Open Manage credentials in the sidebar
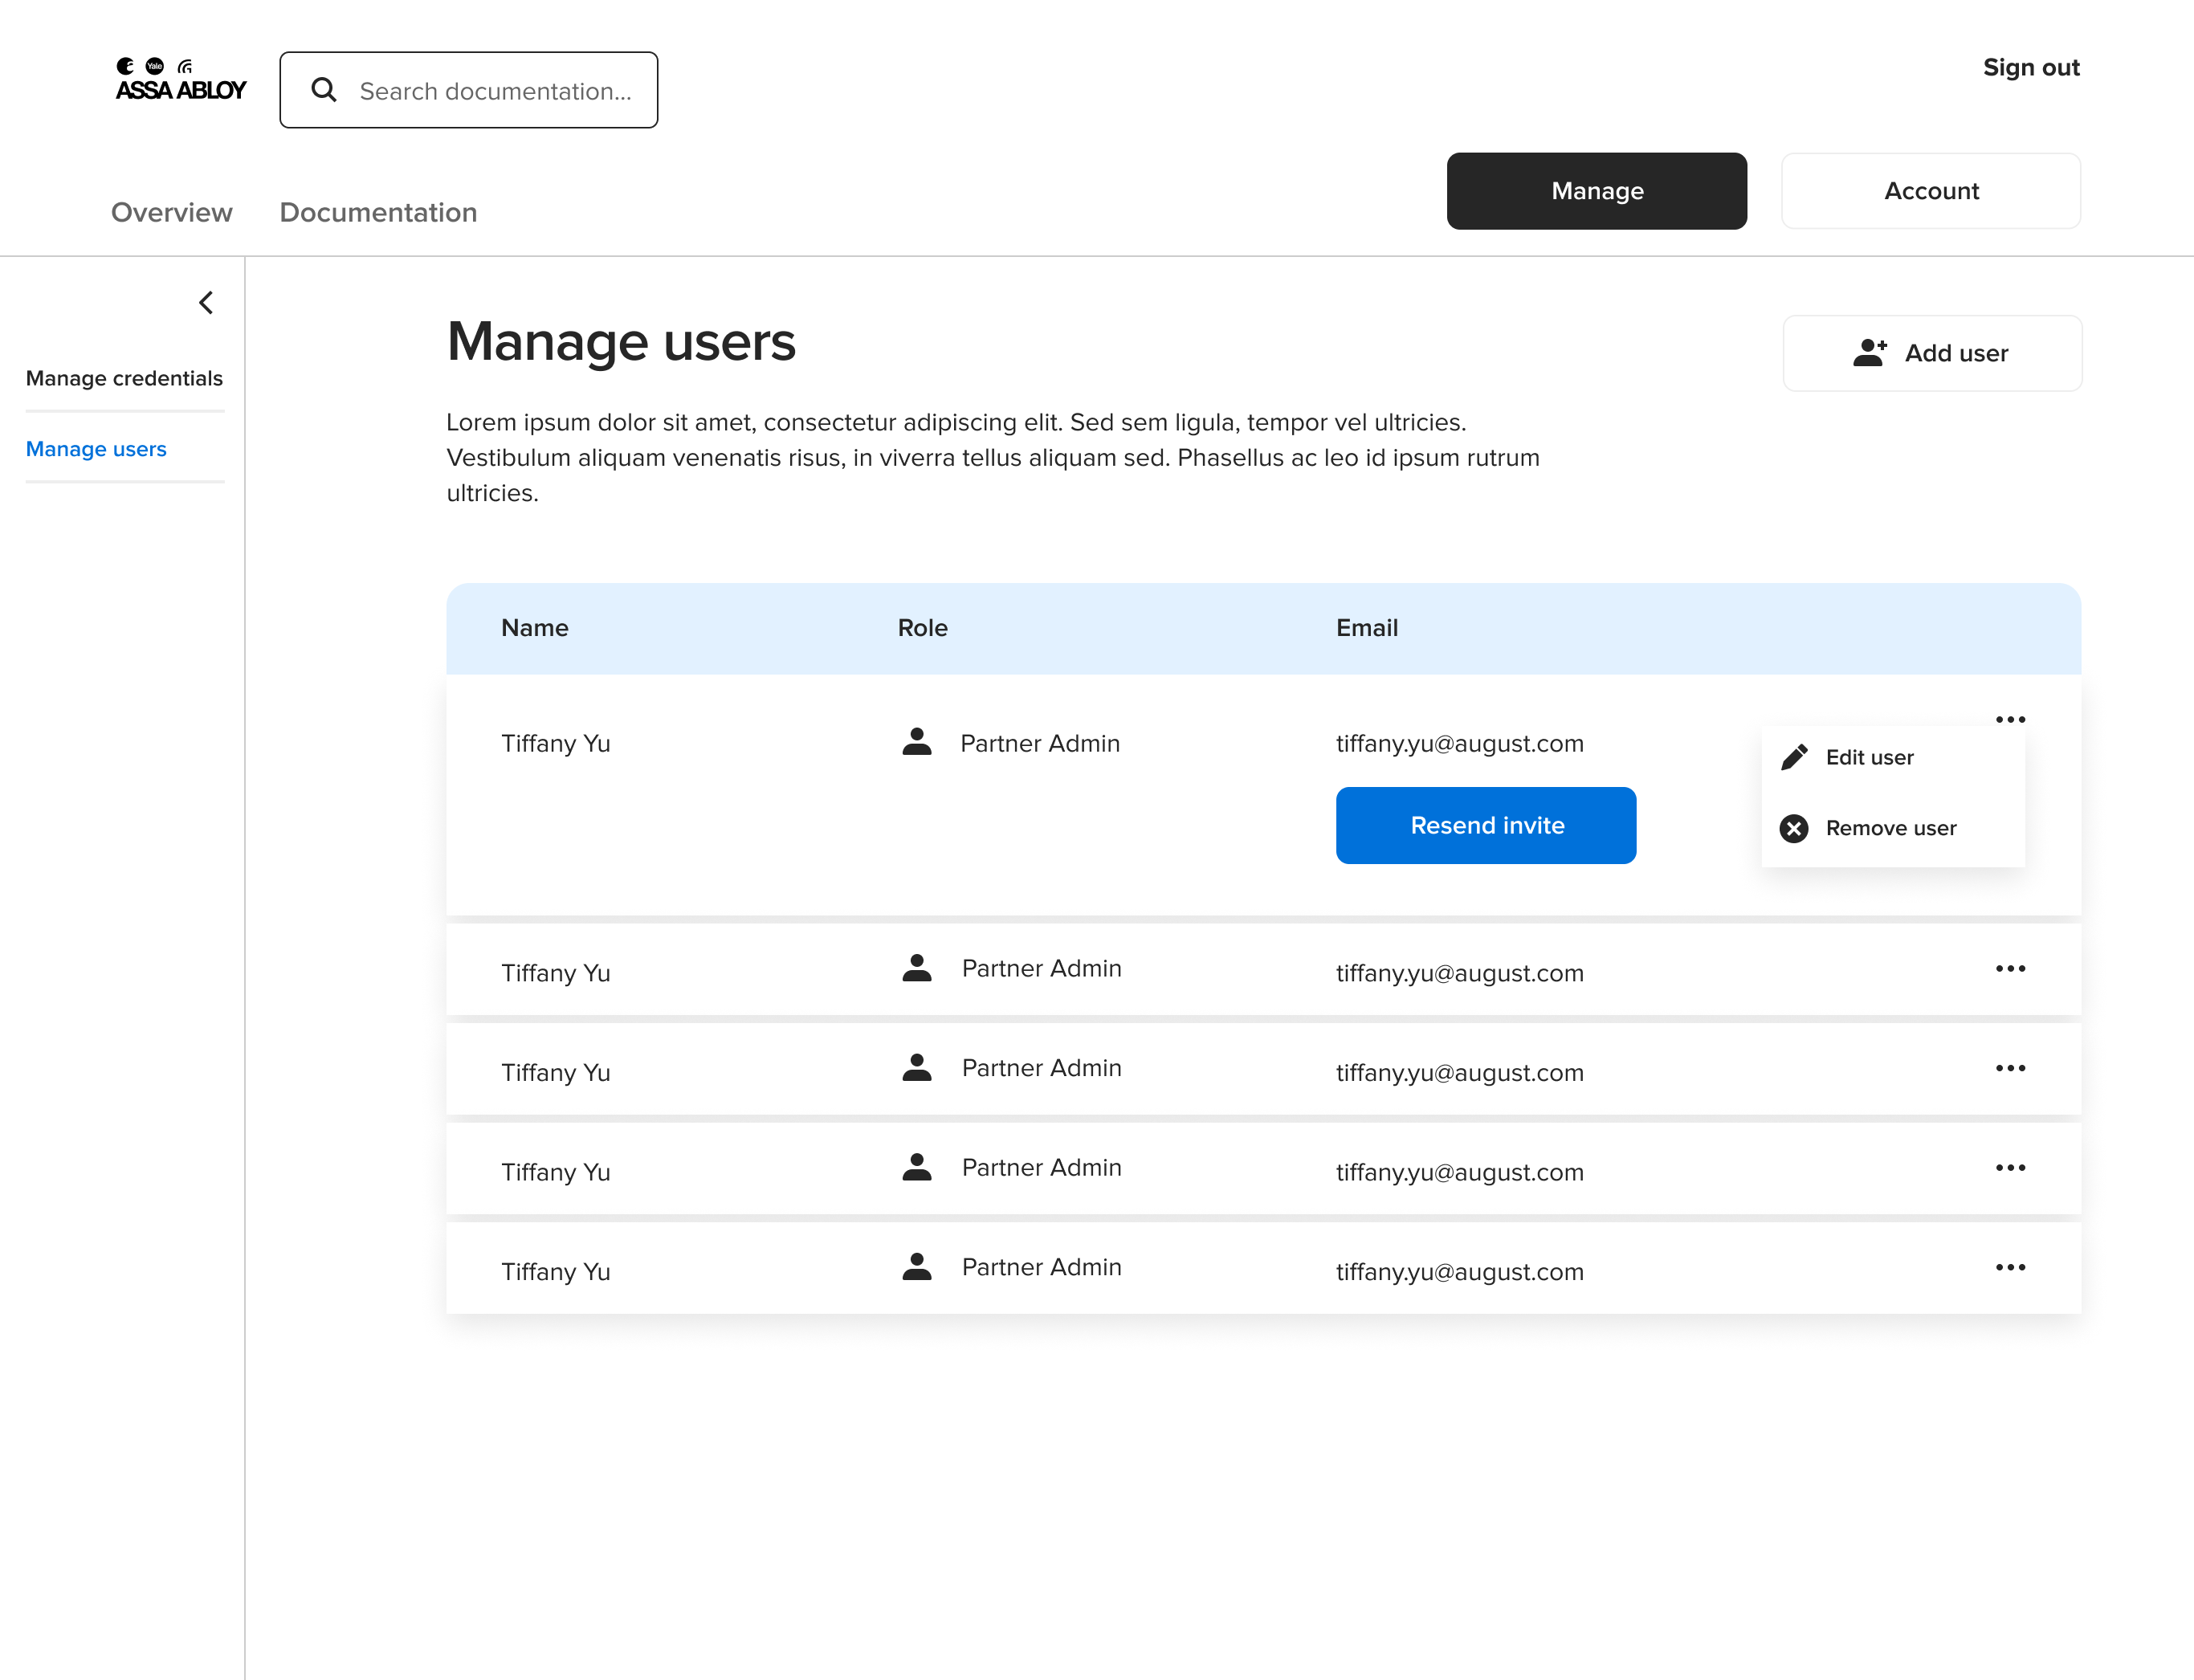This screenshot has width=2194, height=1680. pos(124,378)
